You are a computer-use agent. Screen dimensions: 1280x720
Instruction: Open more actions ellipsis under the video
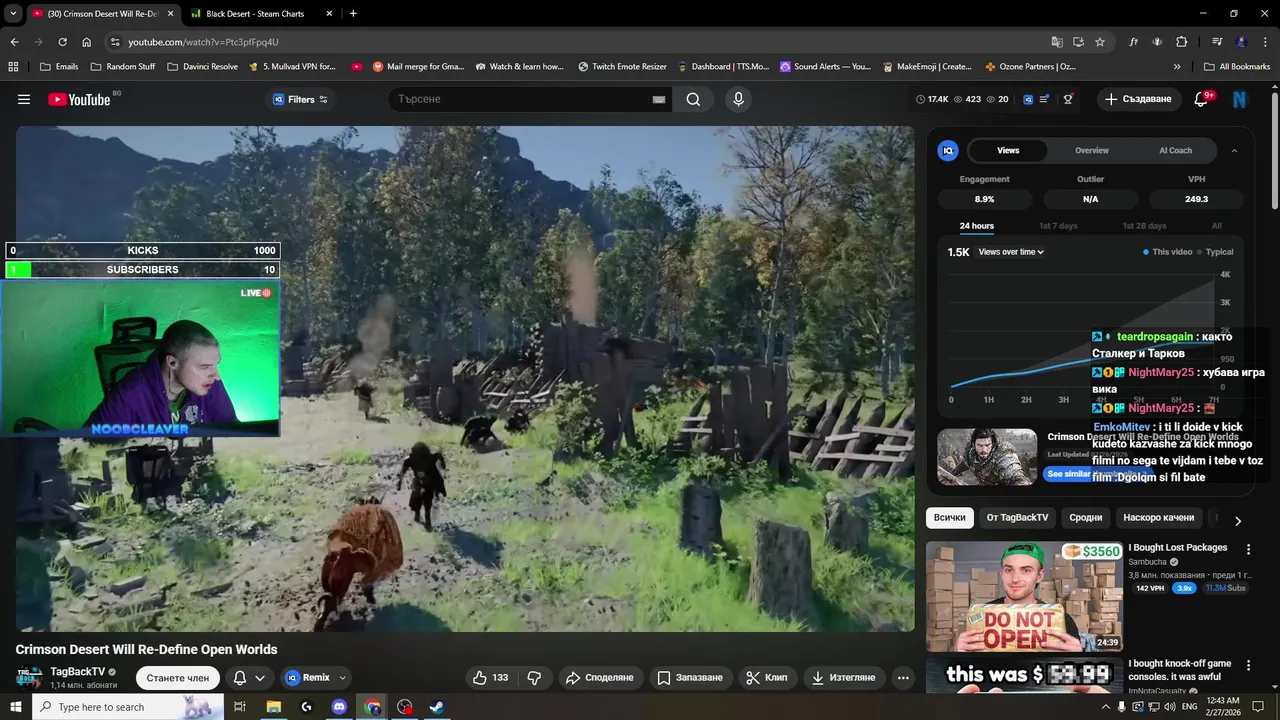point(903,677)
